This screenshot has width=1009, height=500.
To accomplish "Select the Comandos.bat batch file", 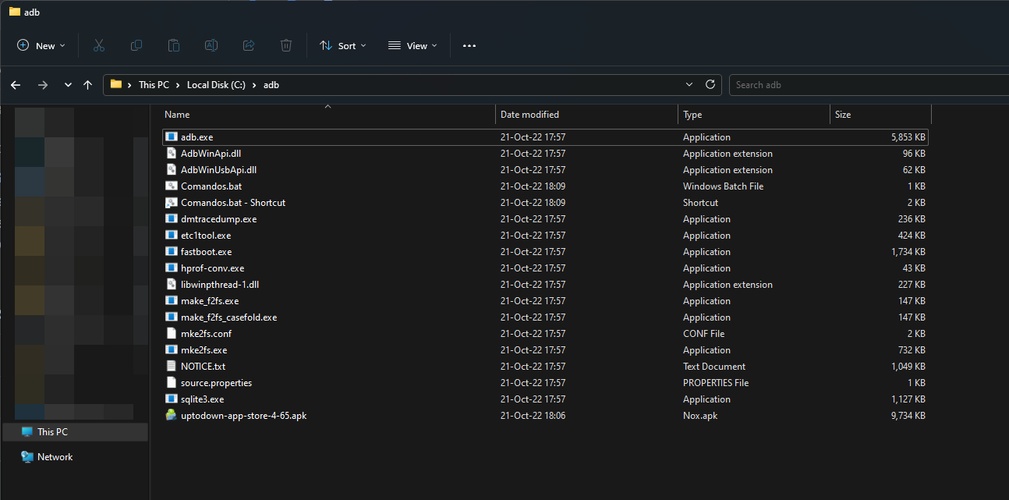I will coord(211,186).
